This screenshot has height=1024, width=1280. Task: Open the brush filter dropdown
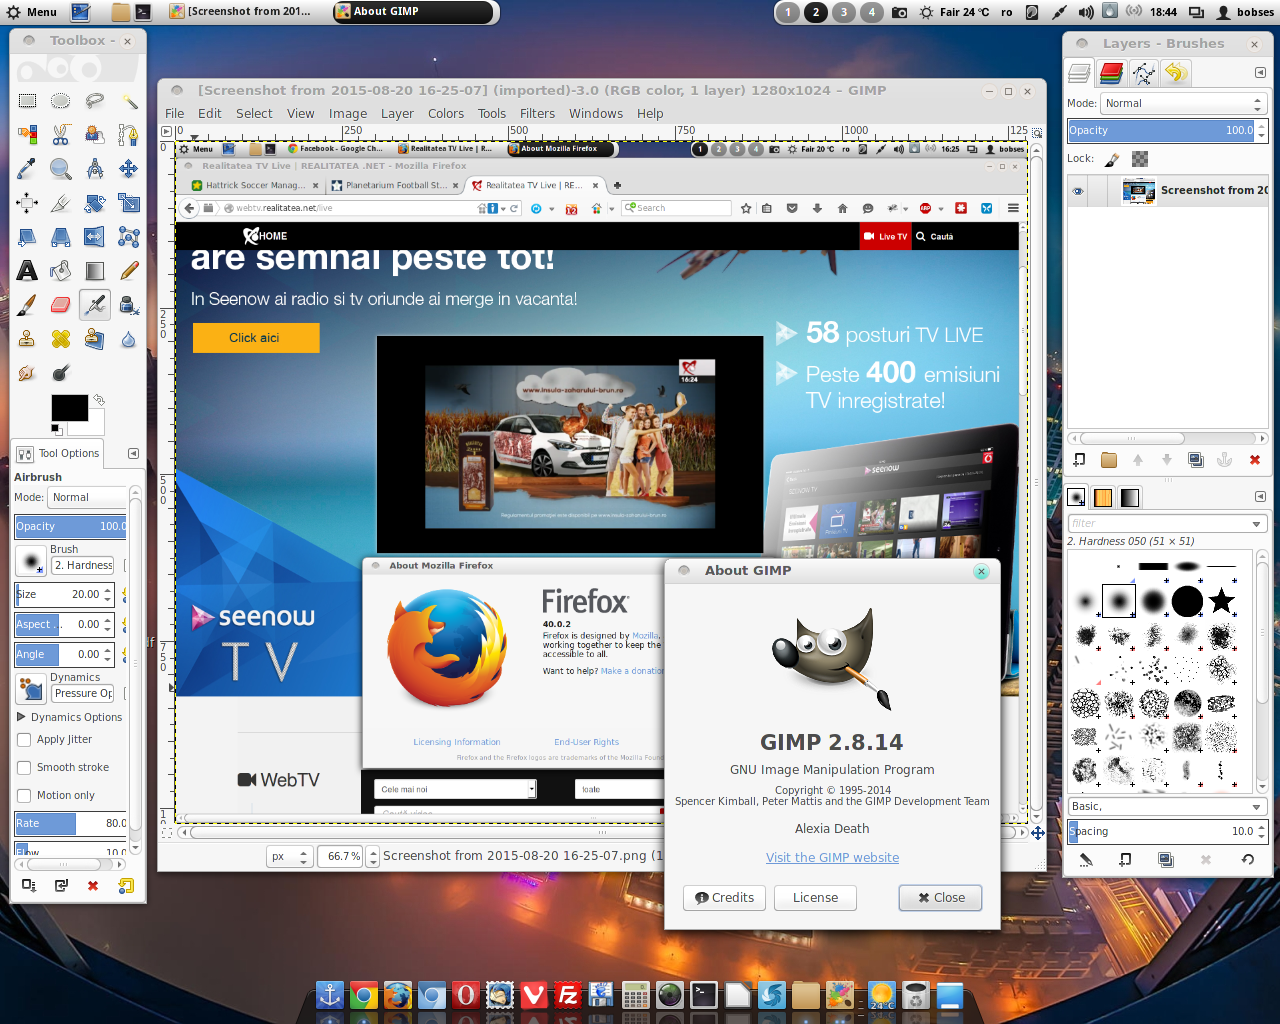click(1257, 524)
